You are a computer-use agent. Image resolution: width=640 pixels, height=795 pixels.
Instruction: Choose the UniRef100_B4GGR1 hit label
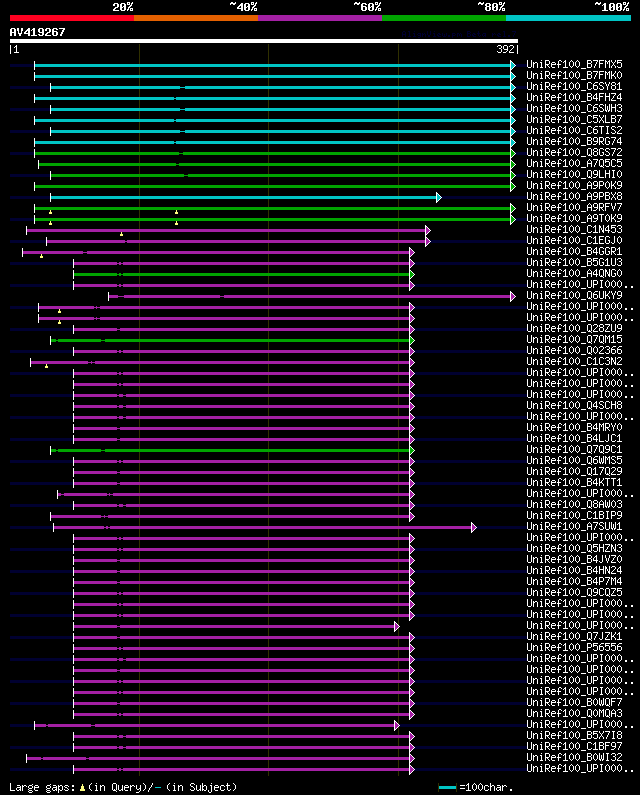(574, 251)
